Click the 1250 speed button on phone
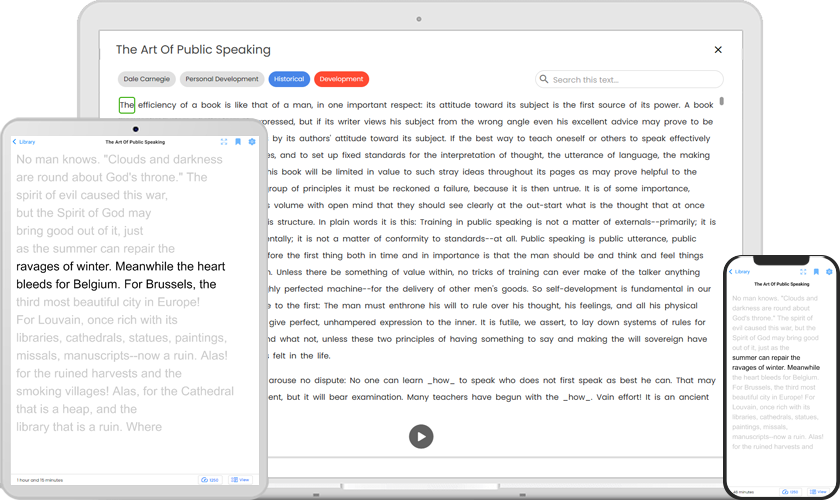 791,491
